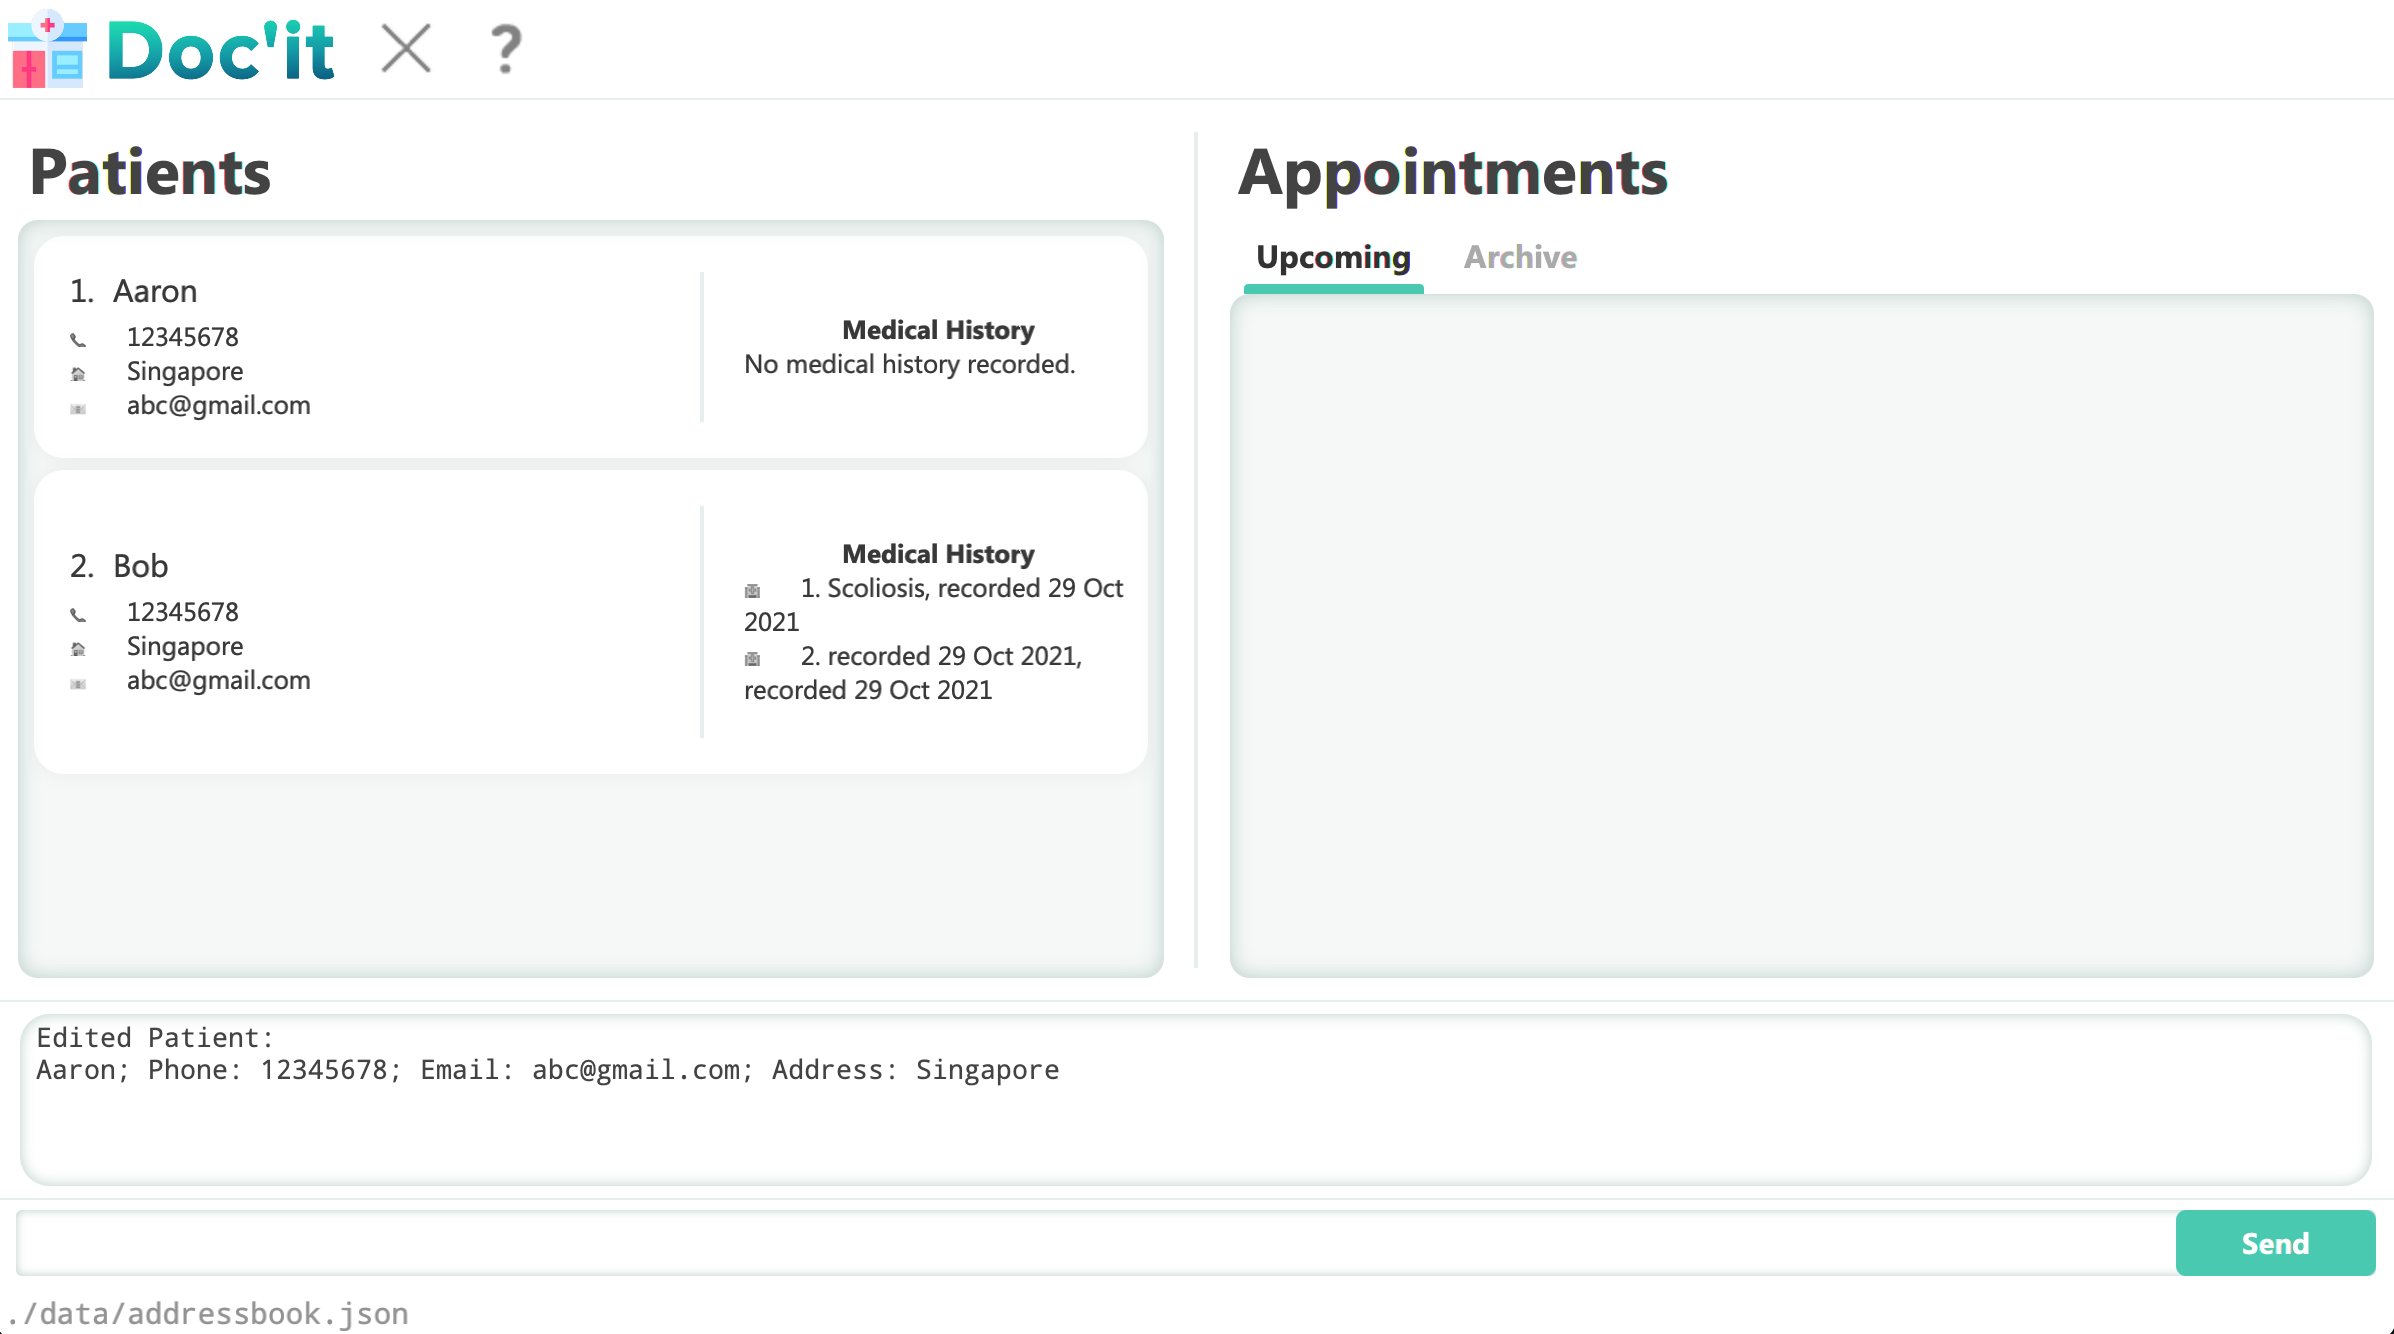Click the empty upcoming appointments list area
Image resolution: width=2394 pixels, height=1334 pixels.
(1801, 635)
